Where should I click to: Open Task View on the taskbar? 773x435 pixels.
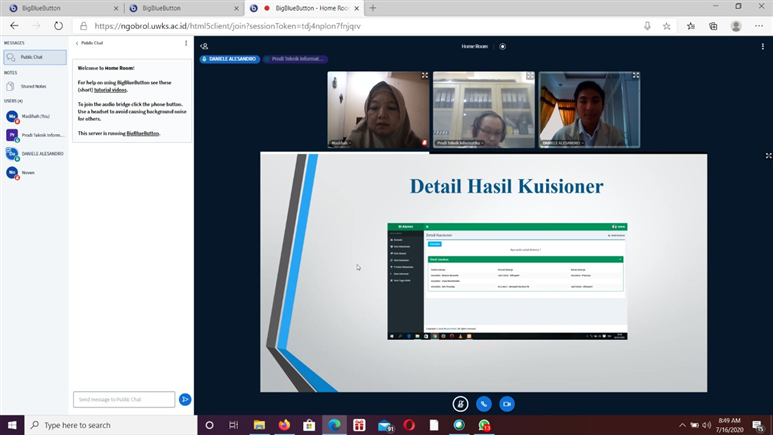234,425
